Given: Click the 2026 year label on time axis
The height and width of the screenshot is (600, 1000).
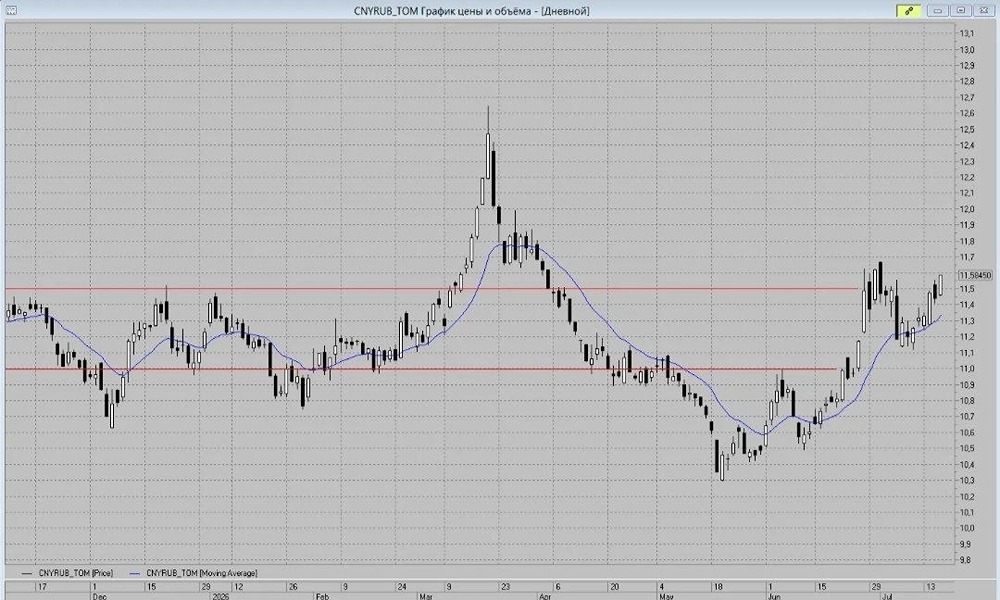Looking at the screenshot, I should 220,596.
